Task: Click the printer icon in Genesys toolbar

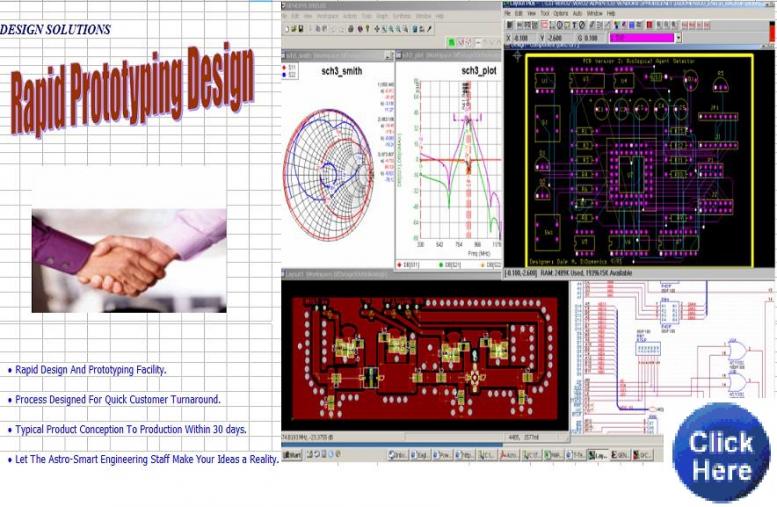Action: [351, 29]
